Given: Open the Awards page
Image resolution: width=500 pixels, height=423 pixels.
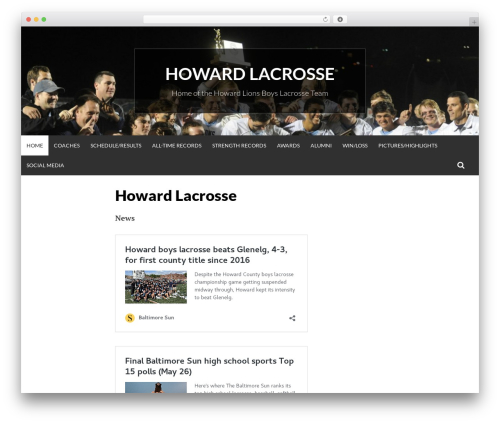Looking at the screenshot, I should tap(288, 146).
